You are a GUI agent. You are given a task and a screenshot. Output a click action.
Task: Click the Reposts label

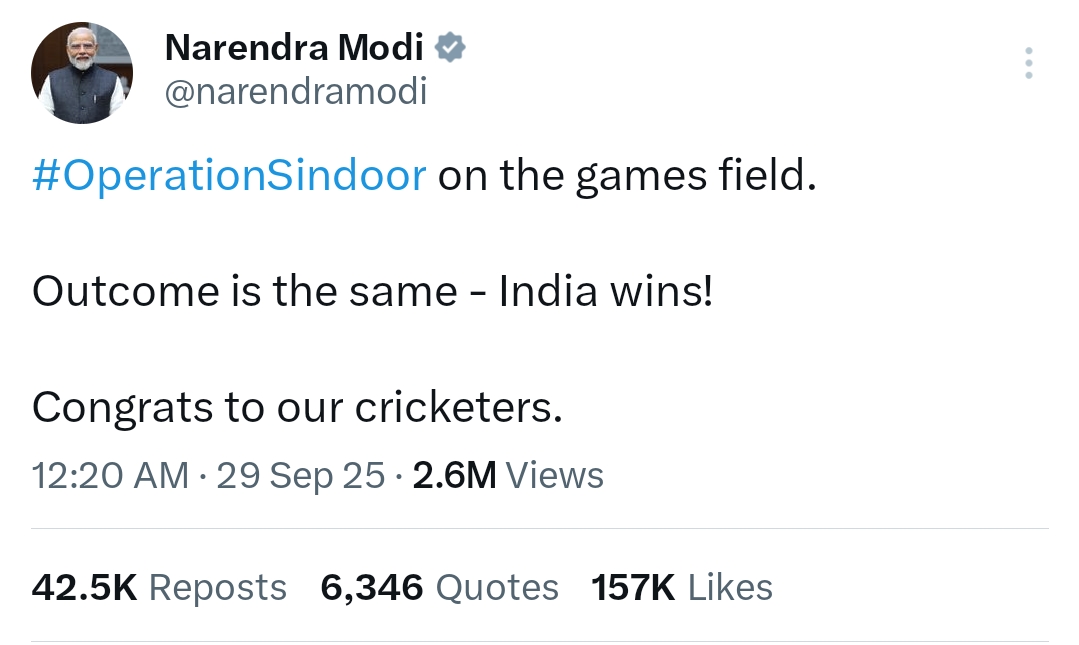coord(217,588)
